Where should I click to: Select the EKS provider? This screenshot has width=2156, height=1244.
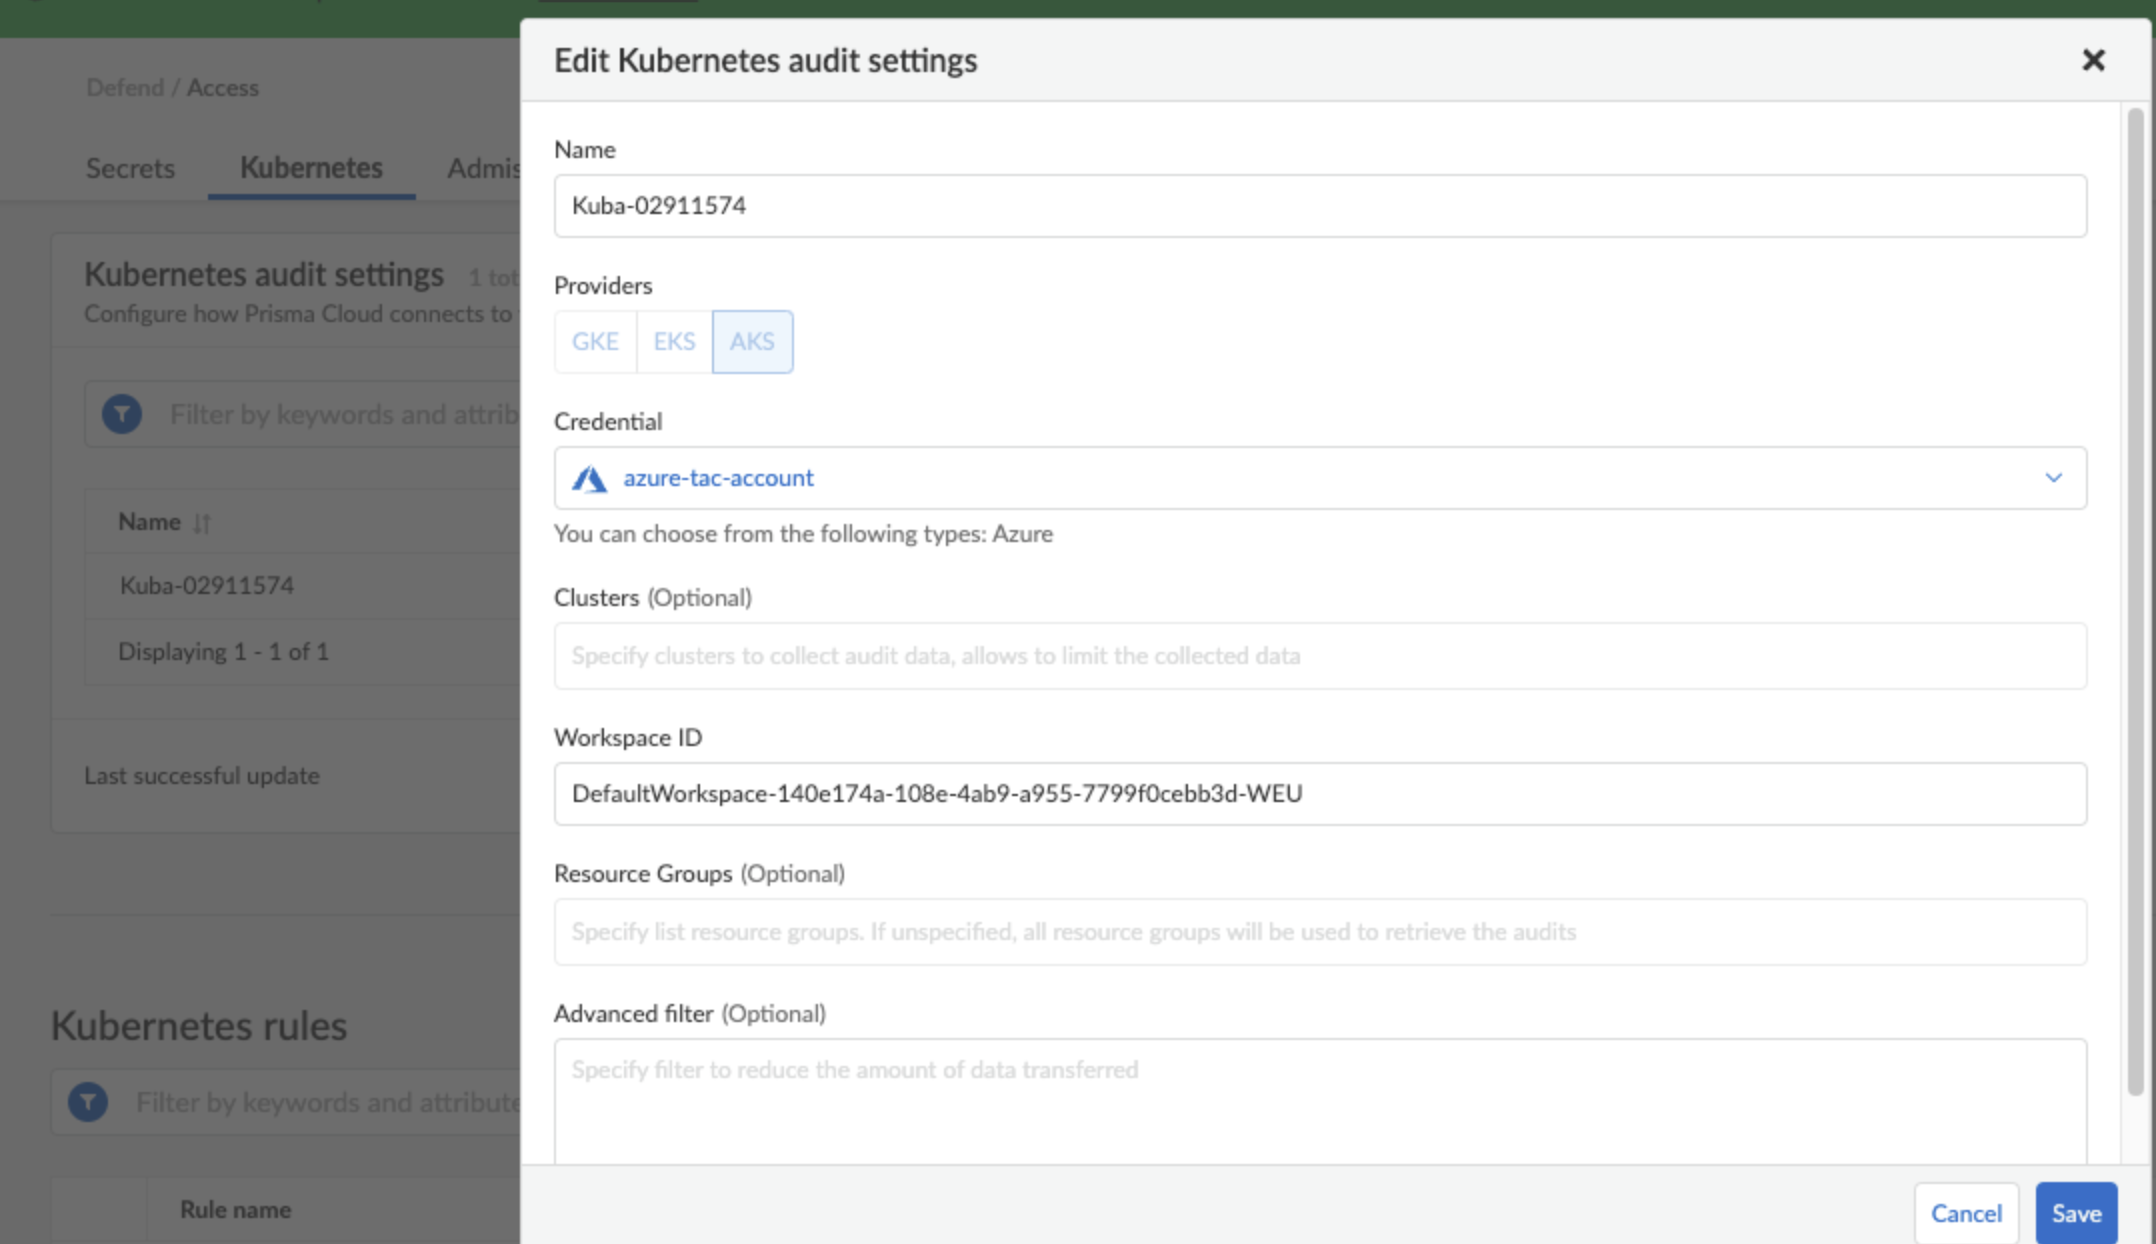[x=674, y=342]
